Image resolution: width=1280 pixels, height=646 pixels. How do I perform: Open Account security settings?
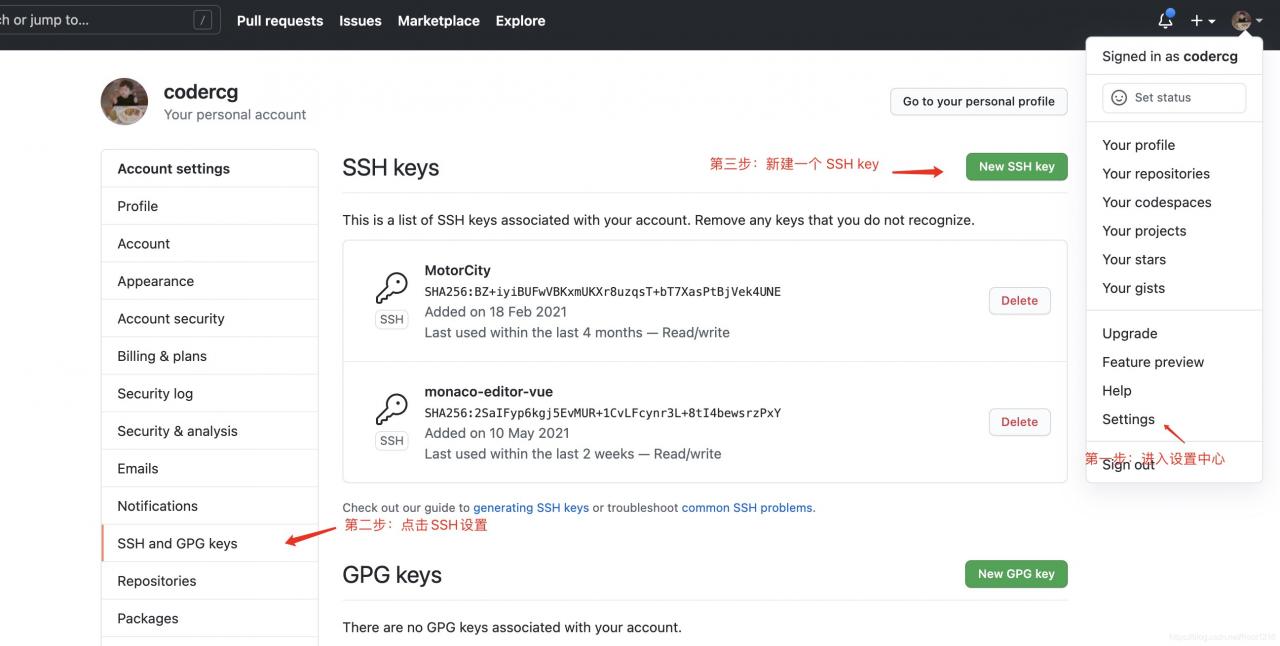171,319
